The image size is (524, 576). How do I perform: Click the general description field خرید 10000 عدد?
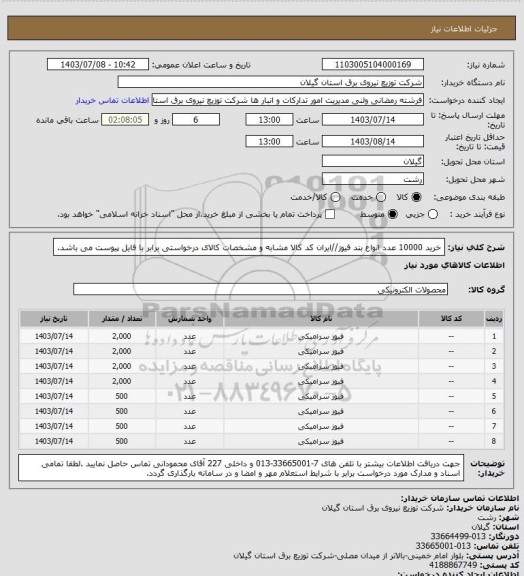pos(249,248)
